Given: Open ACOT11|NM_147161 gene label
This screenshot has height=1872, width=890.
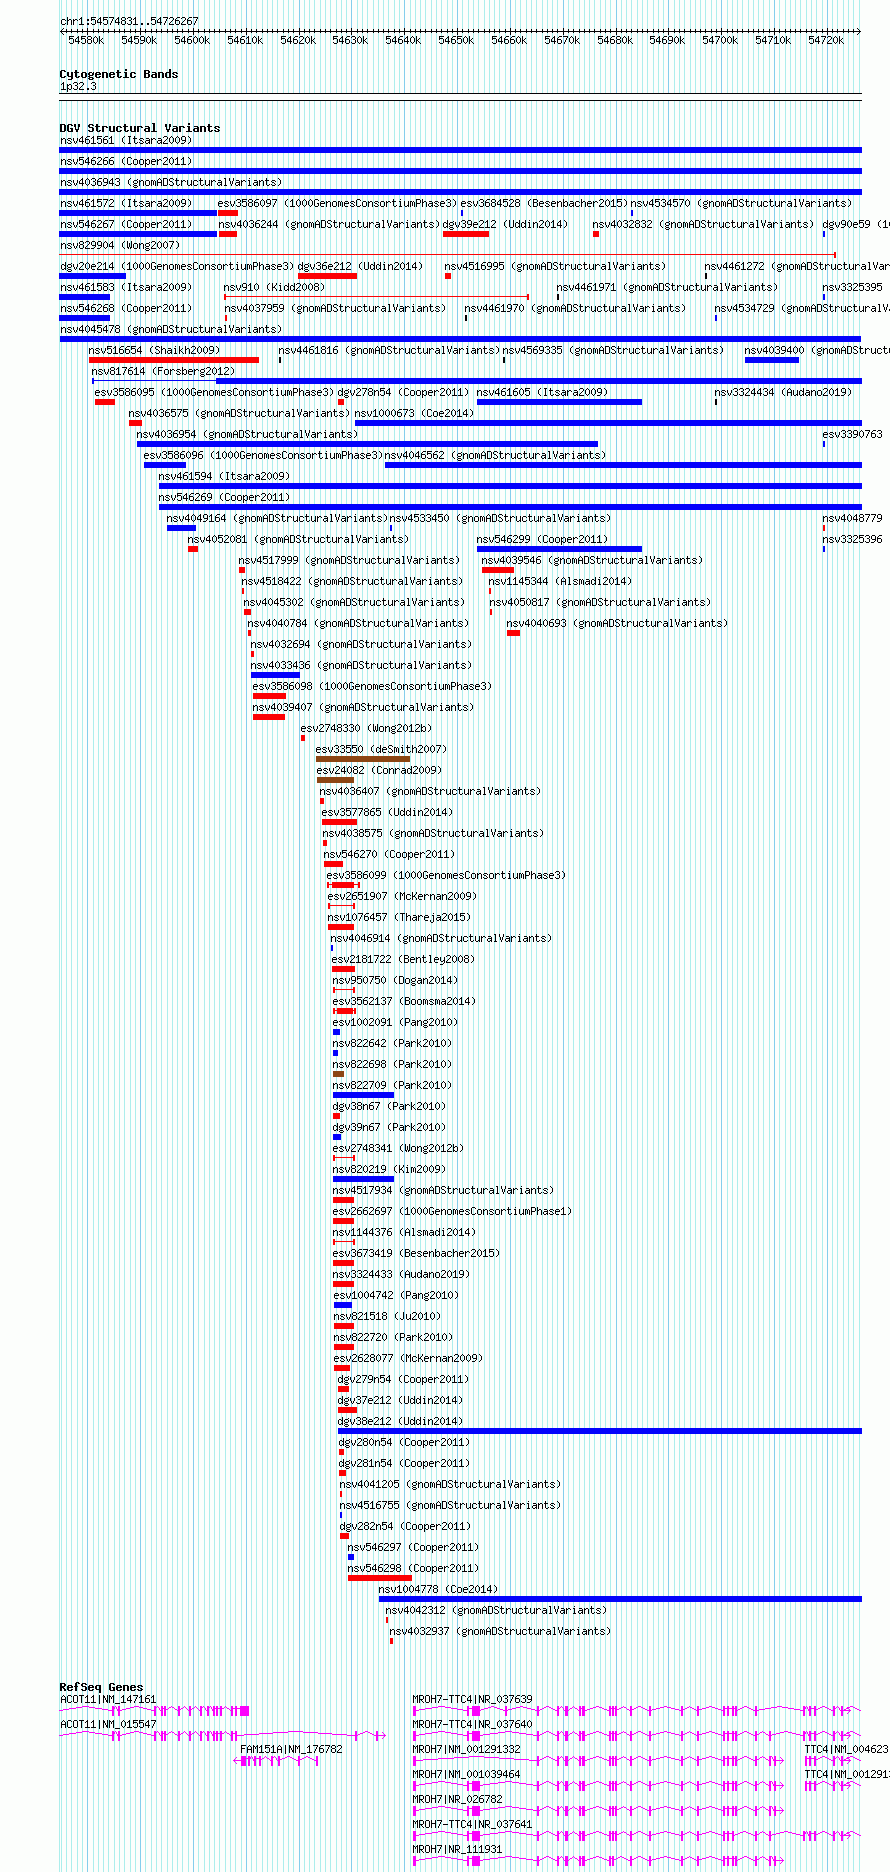Looking at the screenshot, I should click(x=108, y=1700).
